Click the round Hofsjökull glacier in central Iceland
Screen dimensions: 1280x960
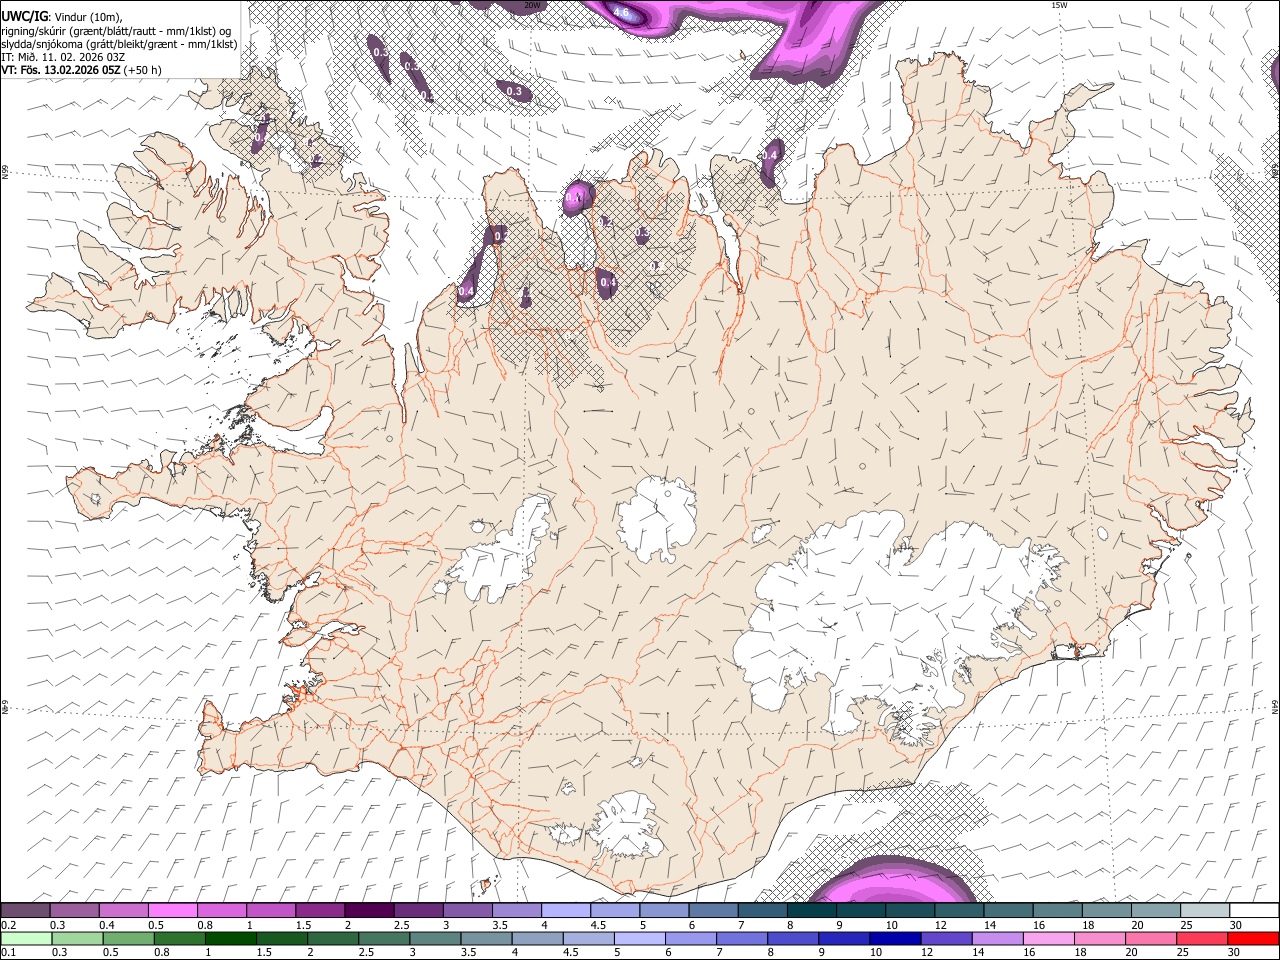tap(656, 518)
